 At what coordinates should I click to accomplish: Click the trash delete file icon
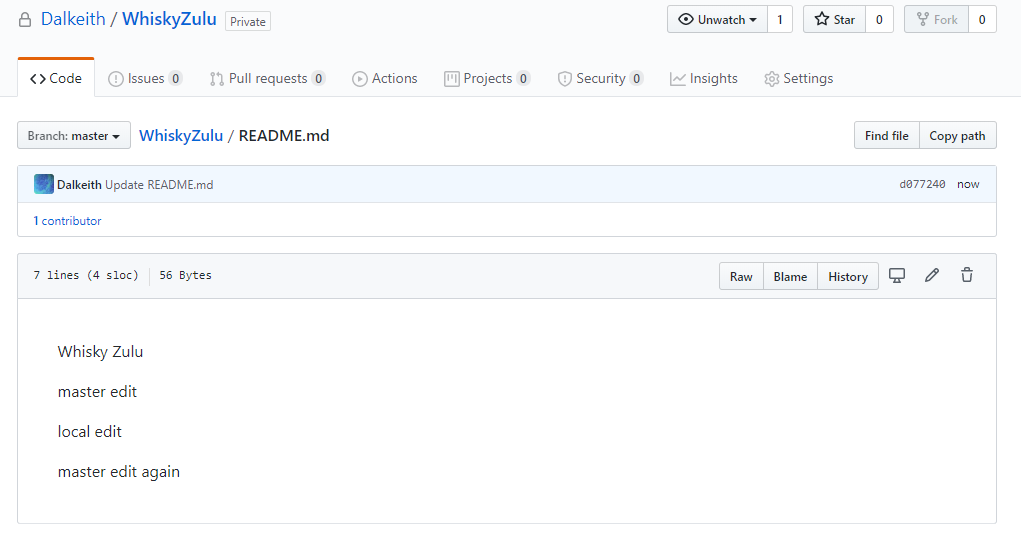pos(967,275)
